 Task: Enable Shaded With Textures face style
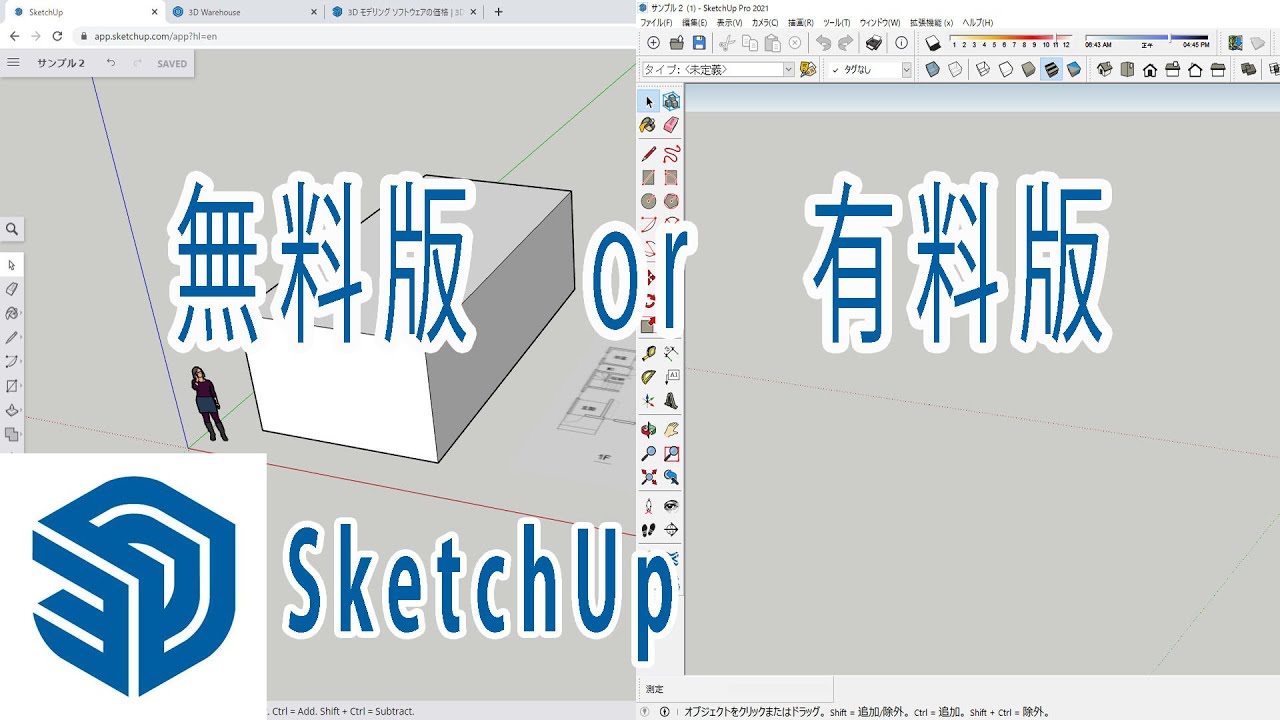[1051, 69]
